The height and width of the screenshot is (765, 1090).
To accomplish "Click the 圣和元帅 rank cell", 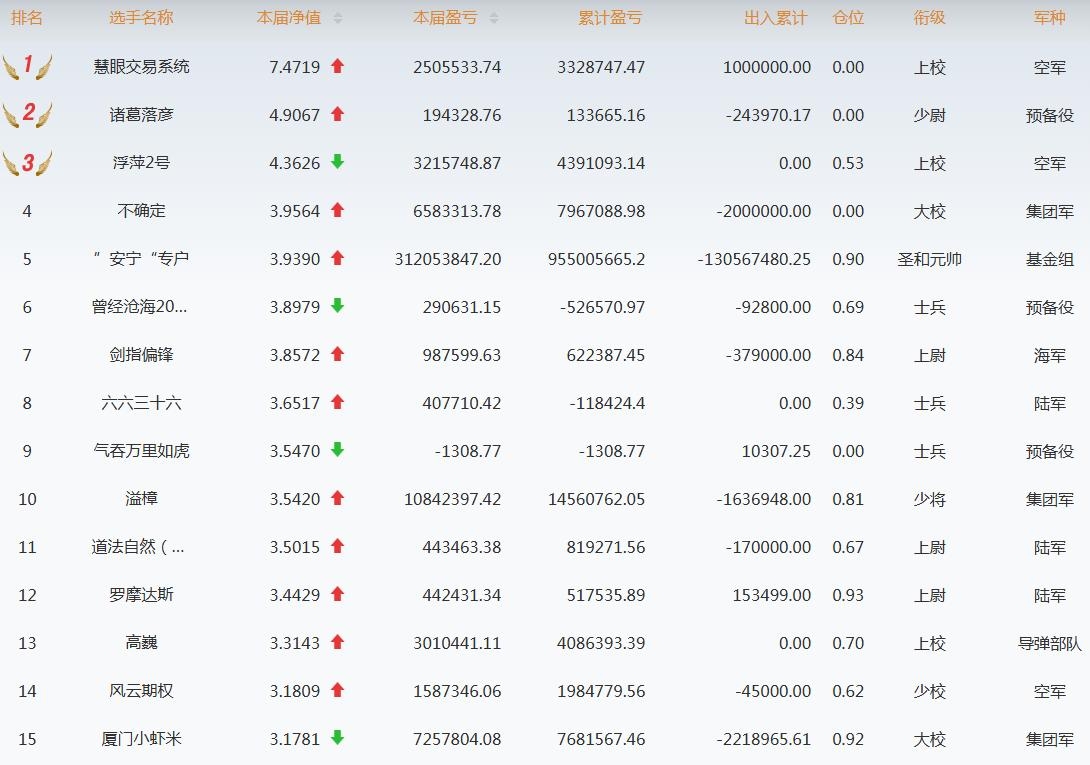I will 929,259.
